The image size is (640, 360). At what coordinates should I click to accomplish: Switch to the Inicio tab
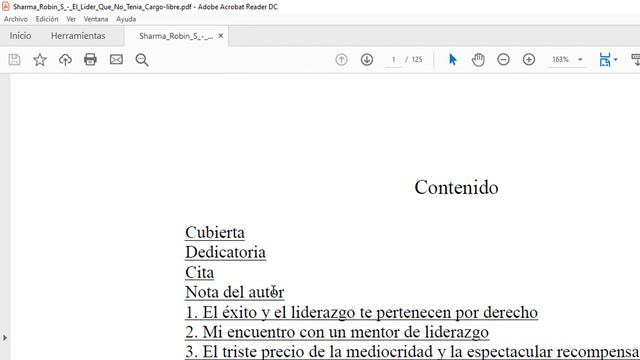[20, 36]
